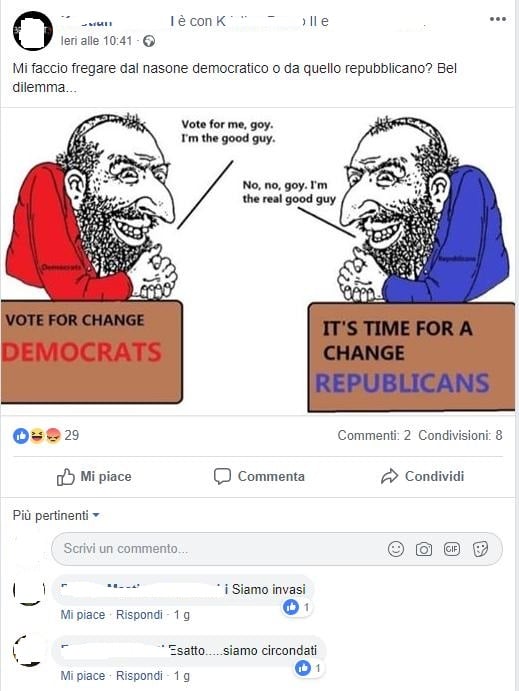Open the GIF picker in comment box

[x=452, y=549]
